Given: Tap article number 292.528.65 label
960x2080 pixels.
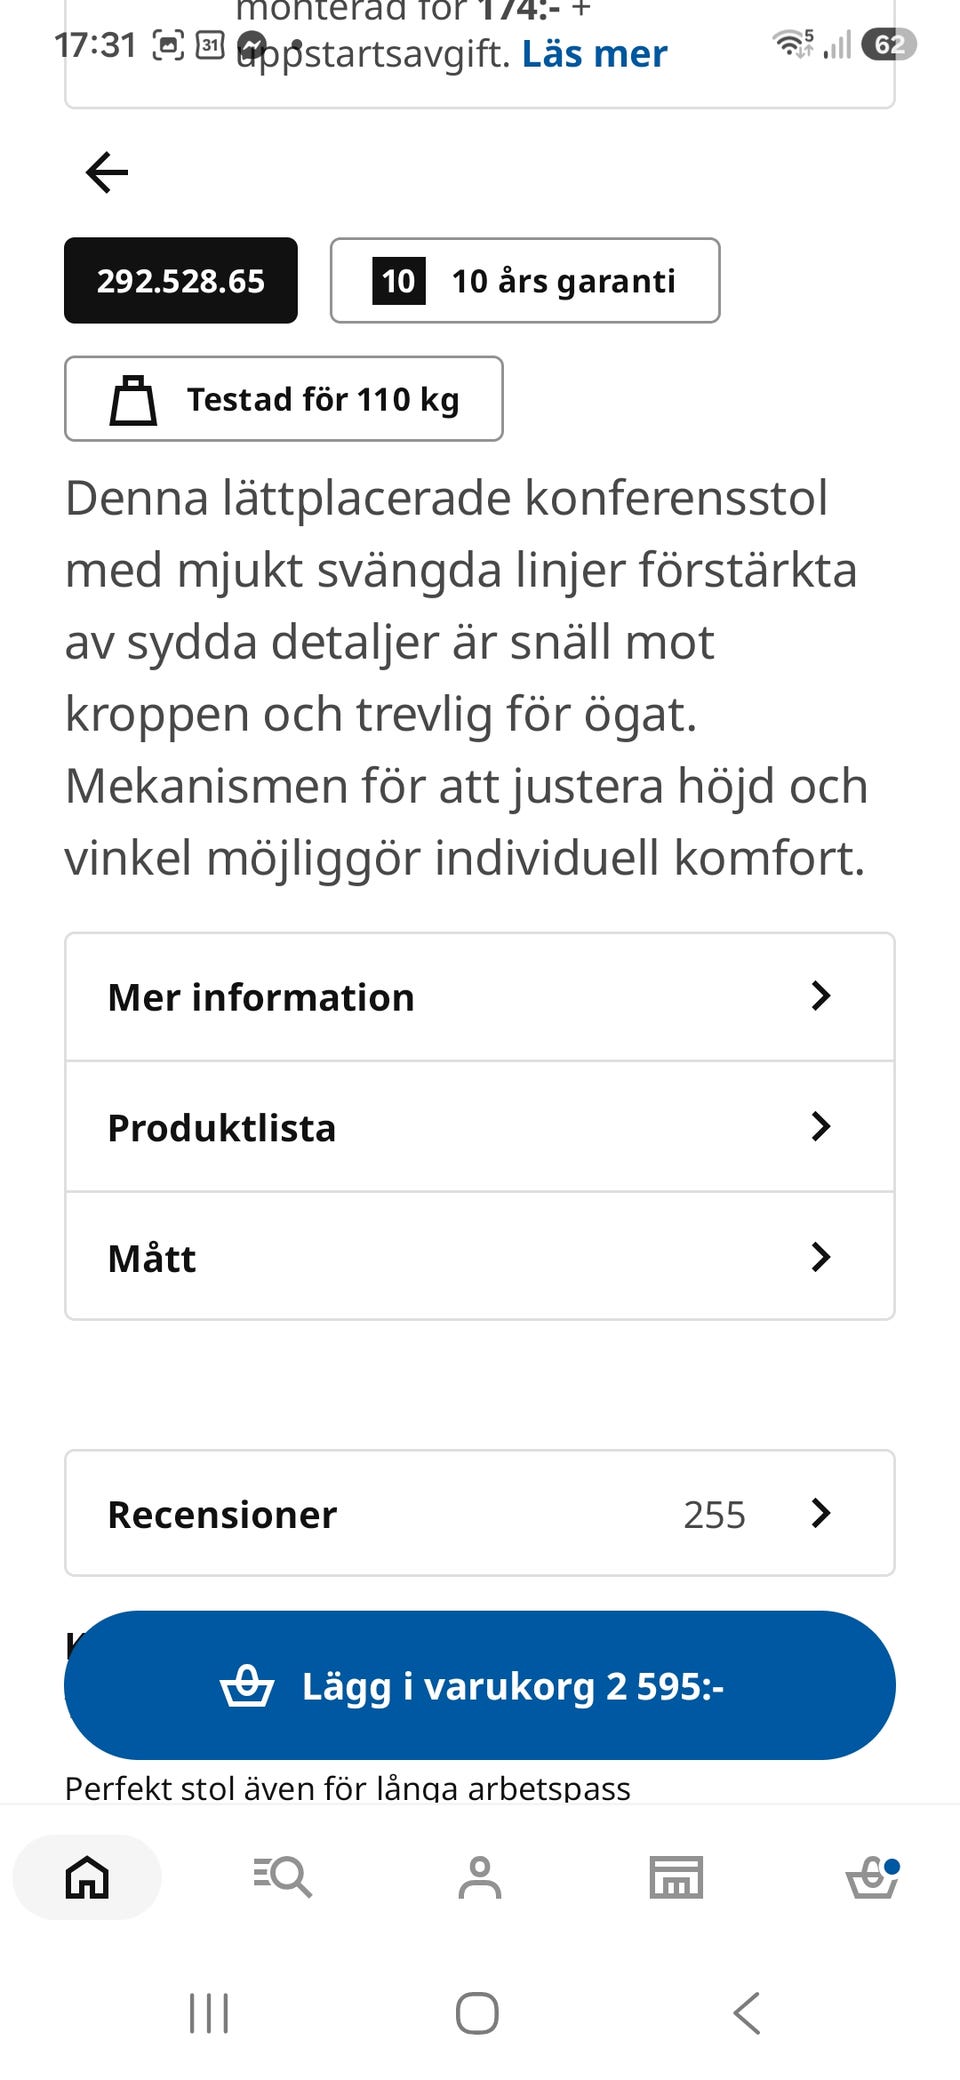Looking at the screenshot, I should (181, 281).
